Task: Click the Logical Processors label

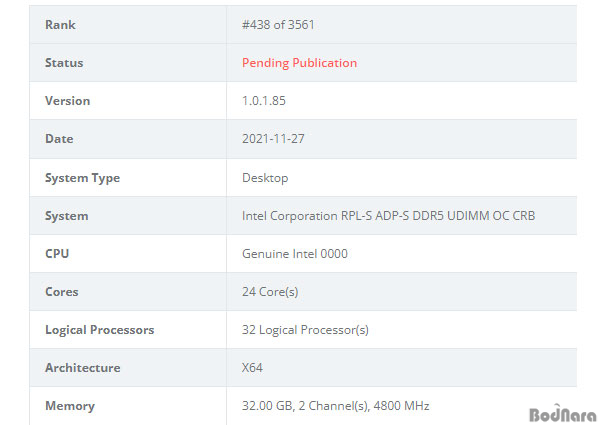Action: [x=99, y=330]
